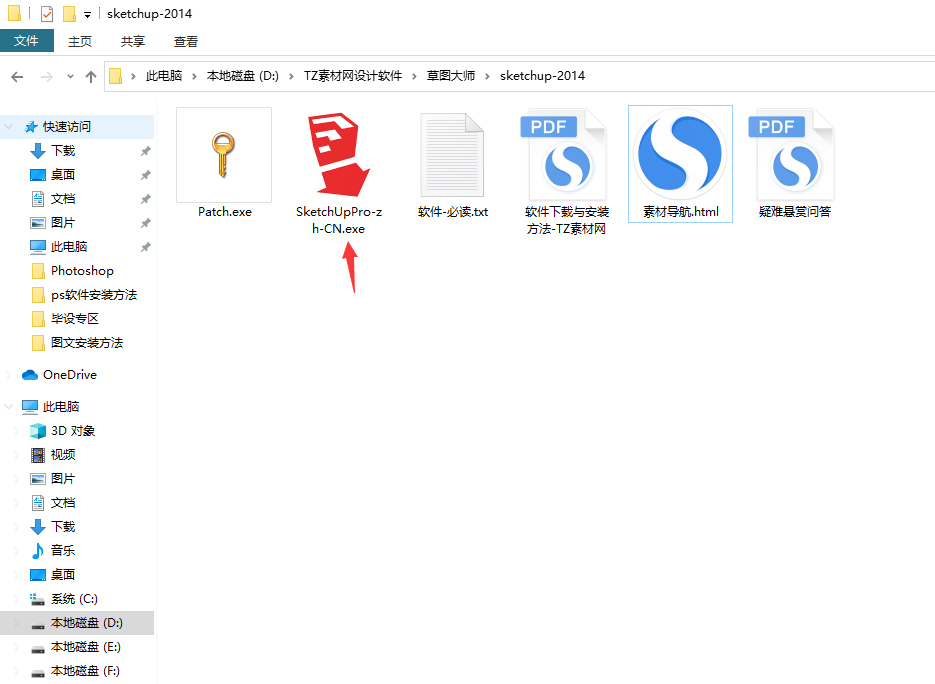Click the title bar properties checkmark icon
Viewport: 935px width, 684px height.
(47, 13)
